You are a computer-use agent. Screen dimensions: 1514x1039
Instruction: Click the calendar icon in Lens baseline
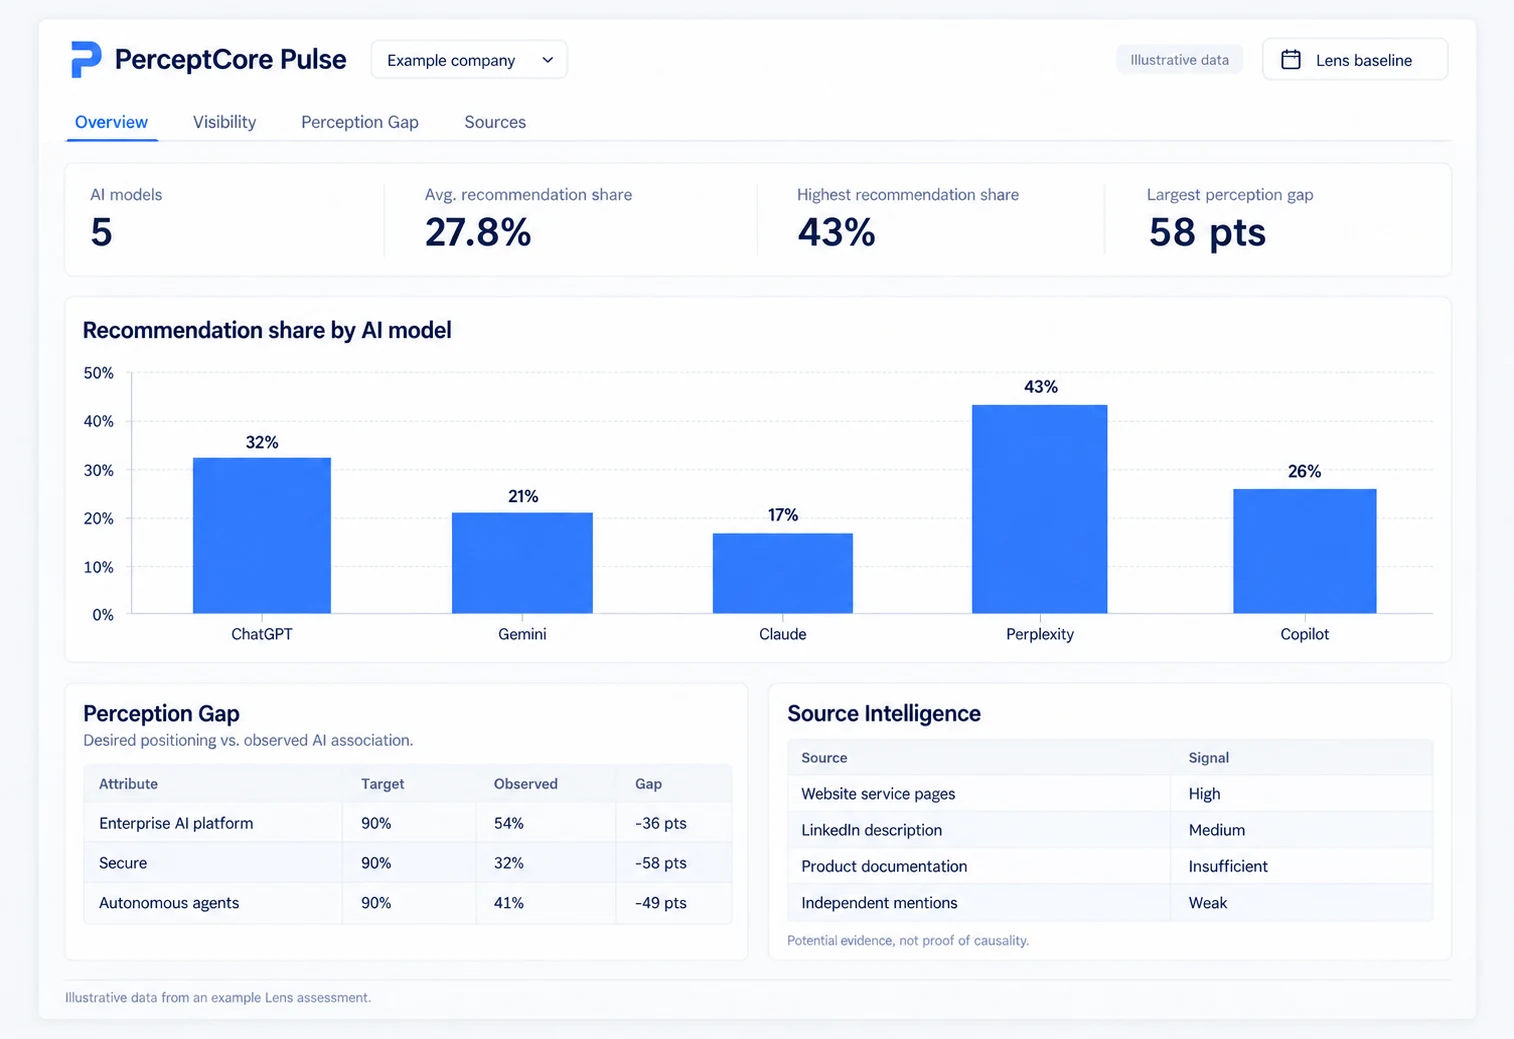pos(1291,60)
